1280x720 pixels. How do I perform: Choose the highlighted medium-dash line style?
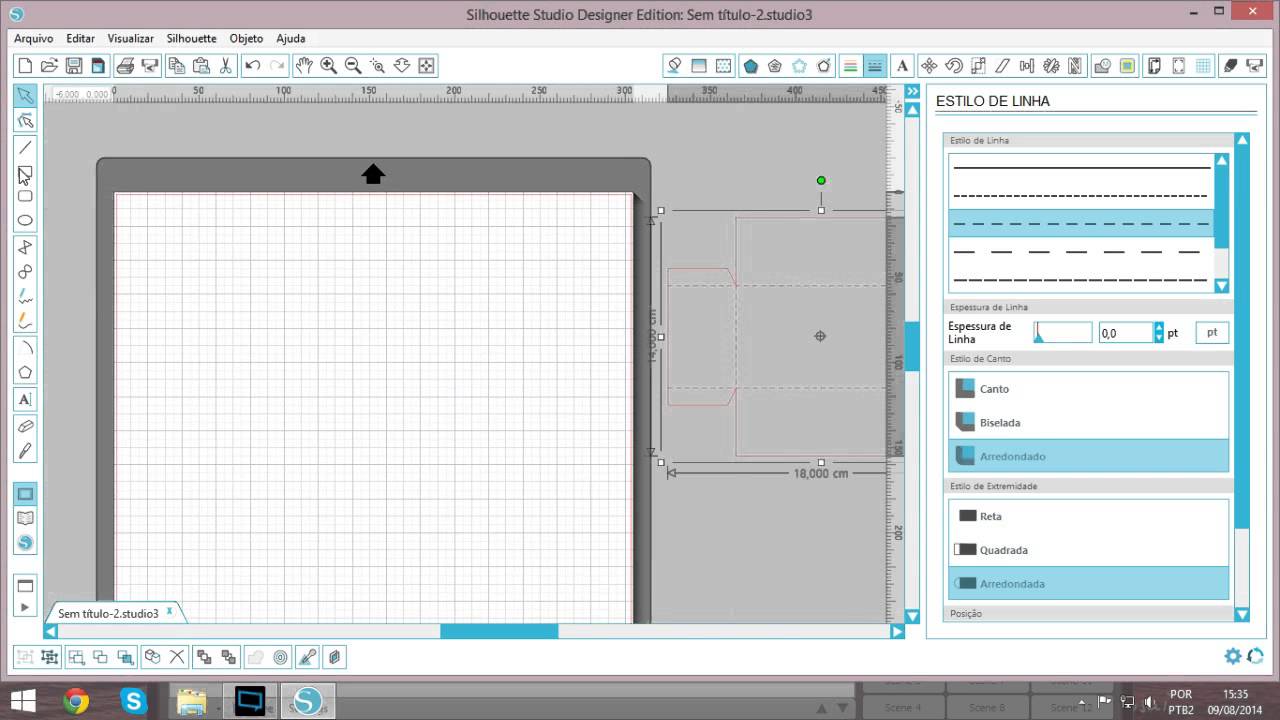(1081, 223)
